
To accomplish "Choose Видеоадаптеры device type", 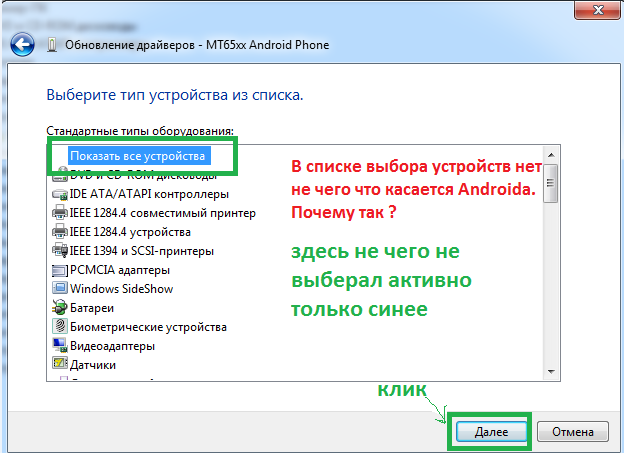I will [112, 346].
